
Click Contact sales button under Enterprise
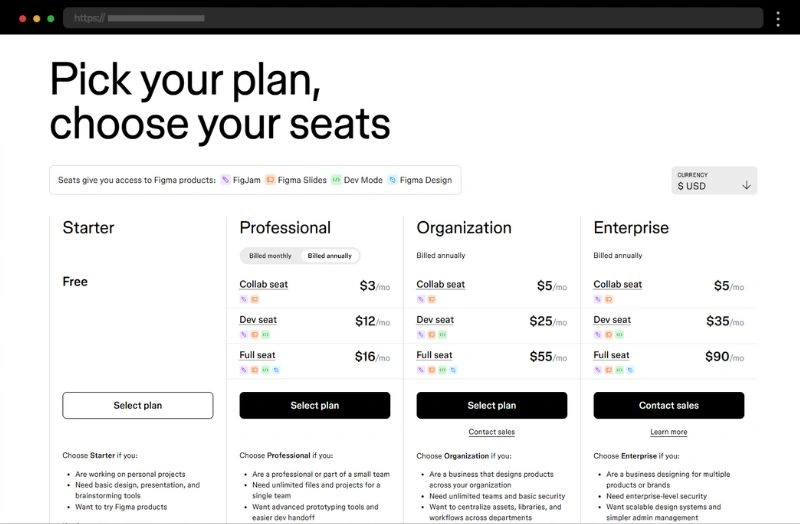click(x=668, y=406)
